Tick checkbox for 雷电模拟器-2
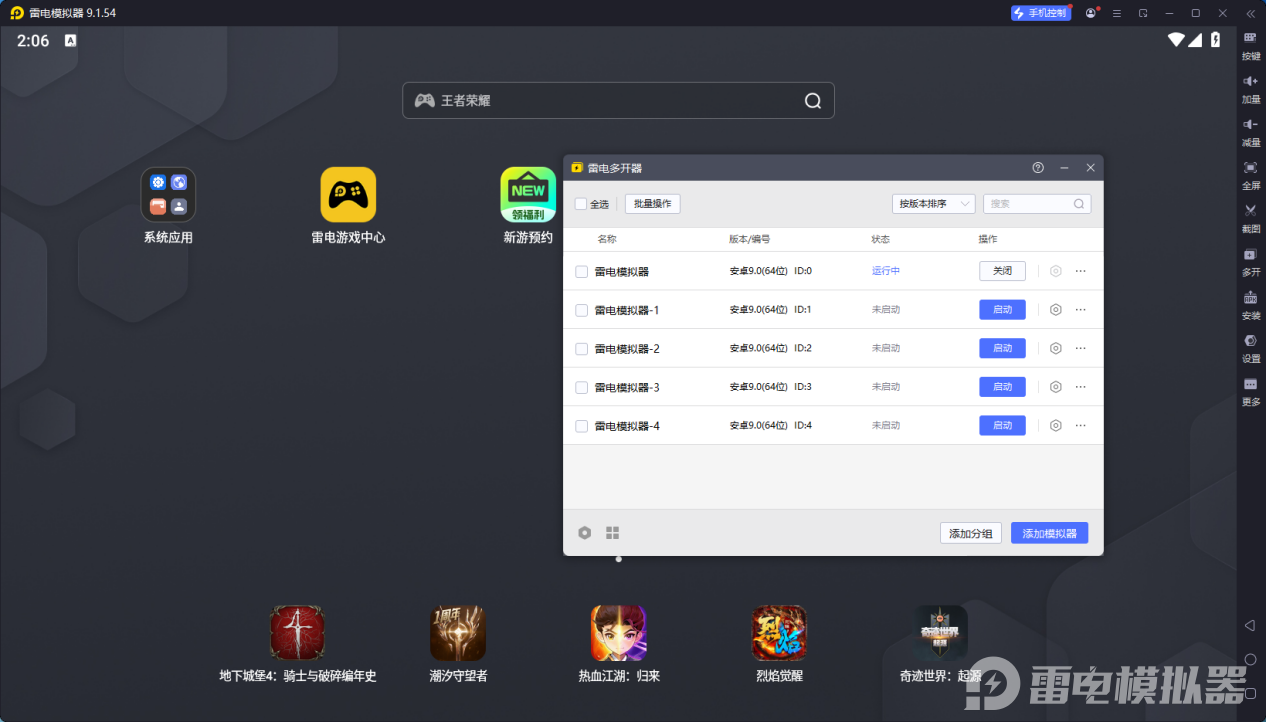The image size is (1266, 722). (581, 349)
